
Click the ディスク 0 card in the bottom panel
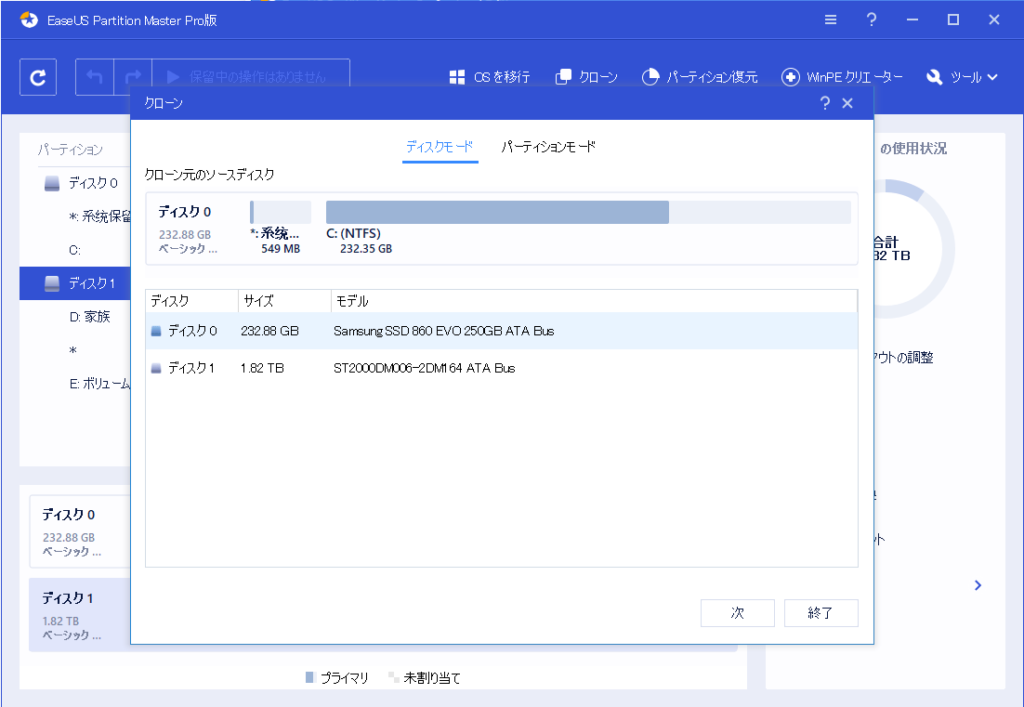80,531
